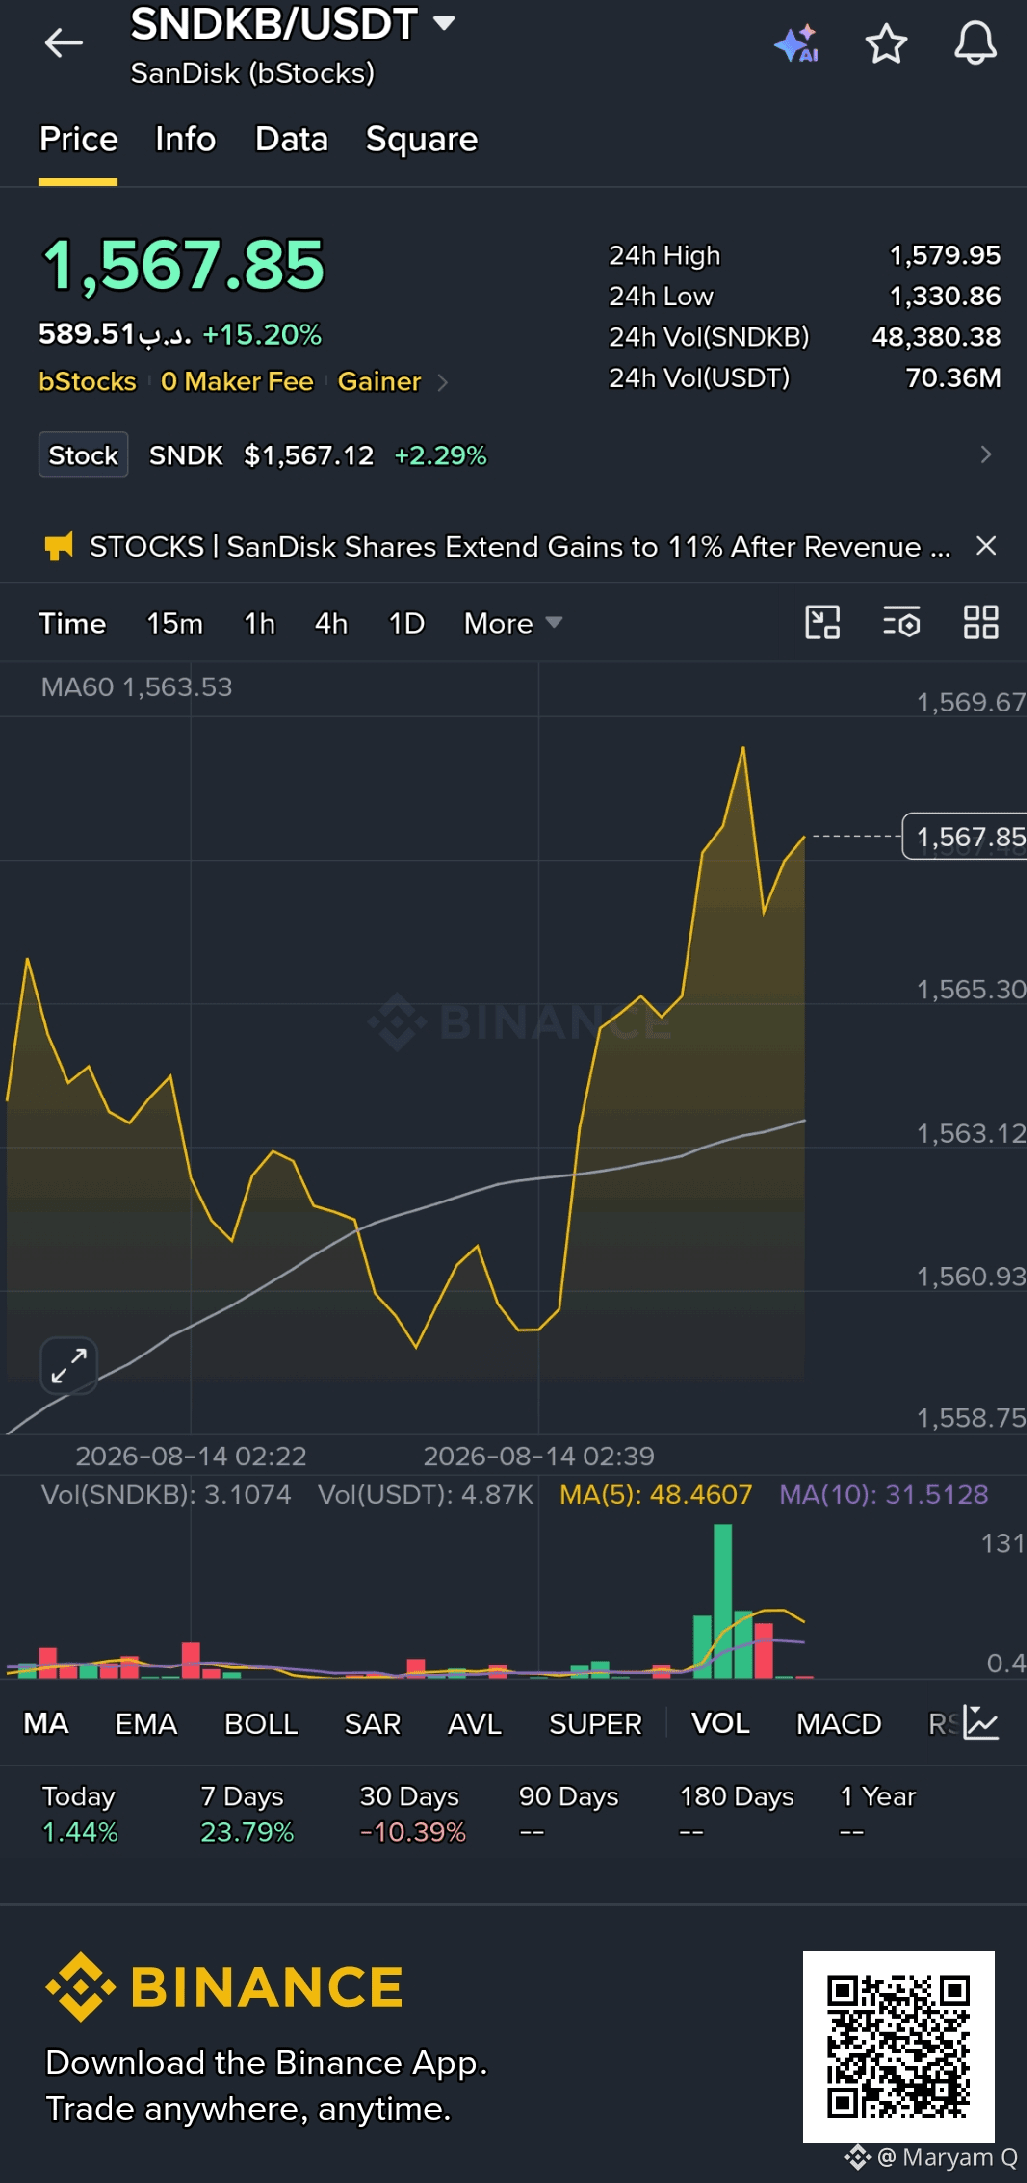
Task: Expand chart to fullscreen
Action: click(69, 1365)
